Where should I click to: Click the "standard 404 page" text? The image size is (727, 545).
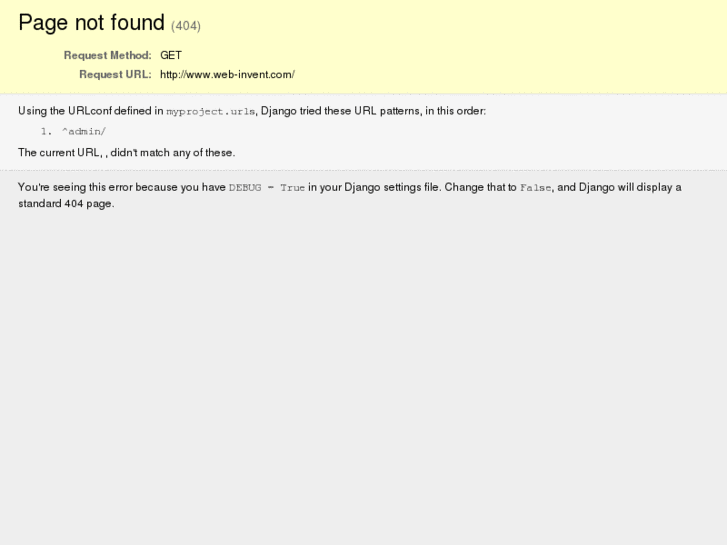66,204
